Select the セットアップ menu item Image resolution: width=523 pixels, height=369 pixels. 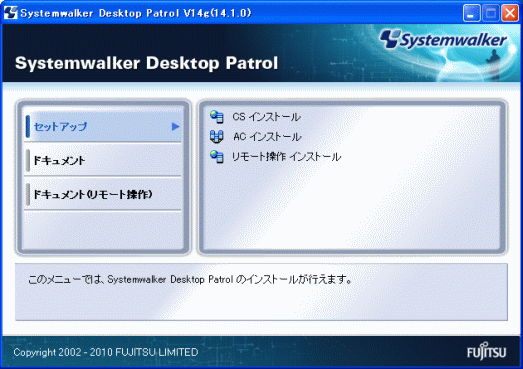coord(103,126)
